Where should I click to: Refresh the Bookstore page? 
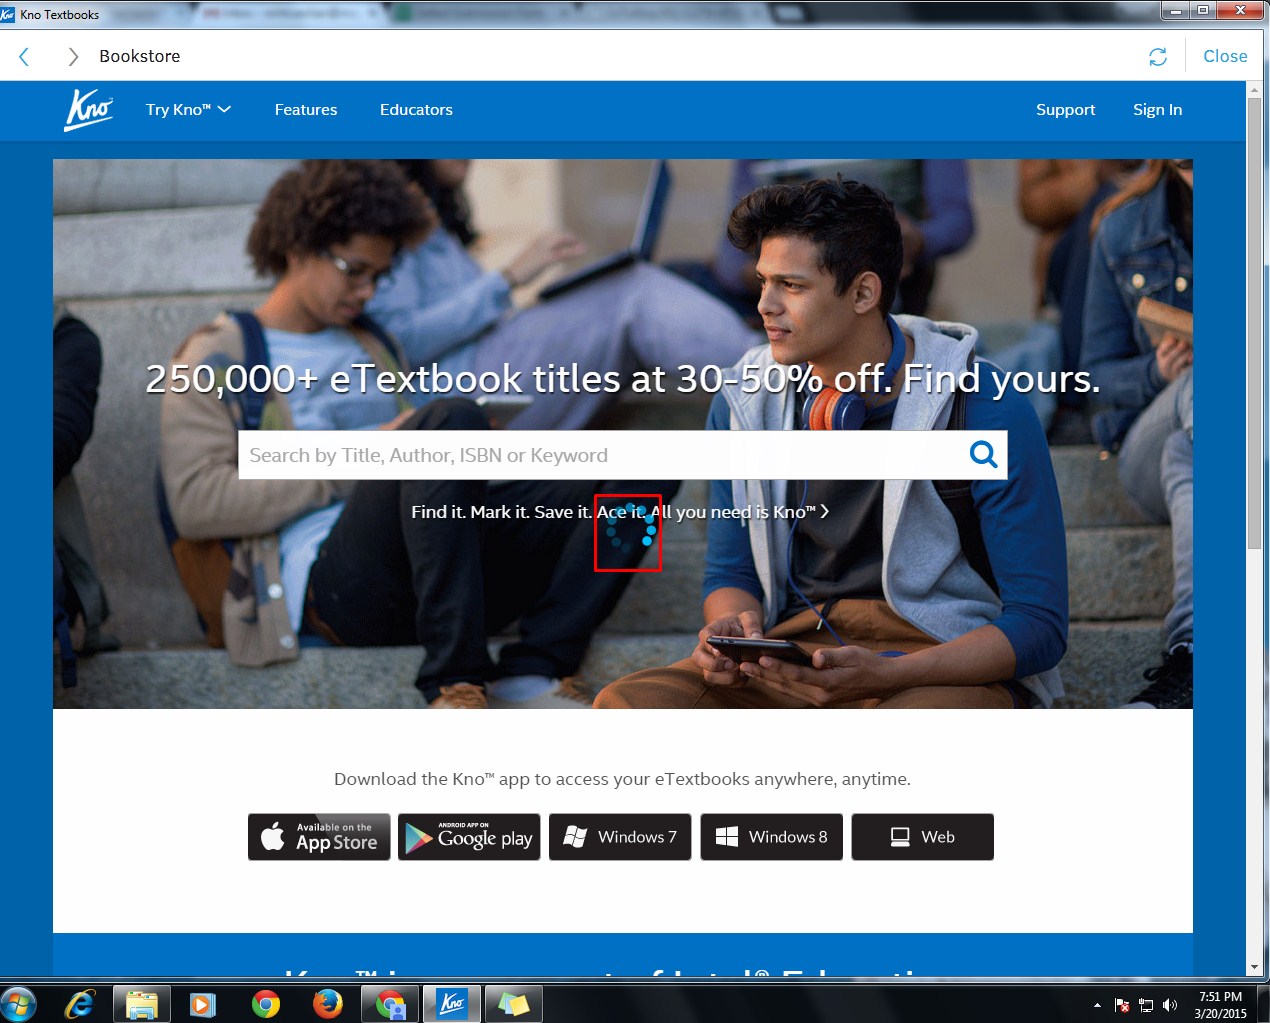1158,57
